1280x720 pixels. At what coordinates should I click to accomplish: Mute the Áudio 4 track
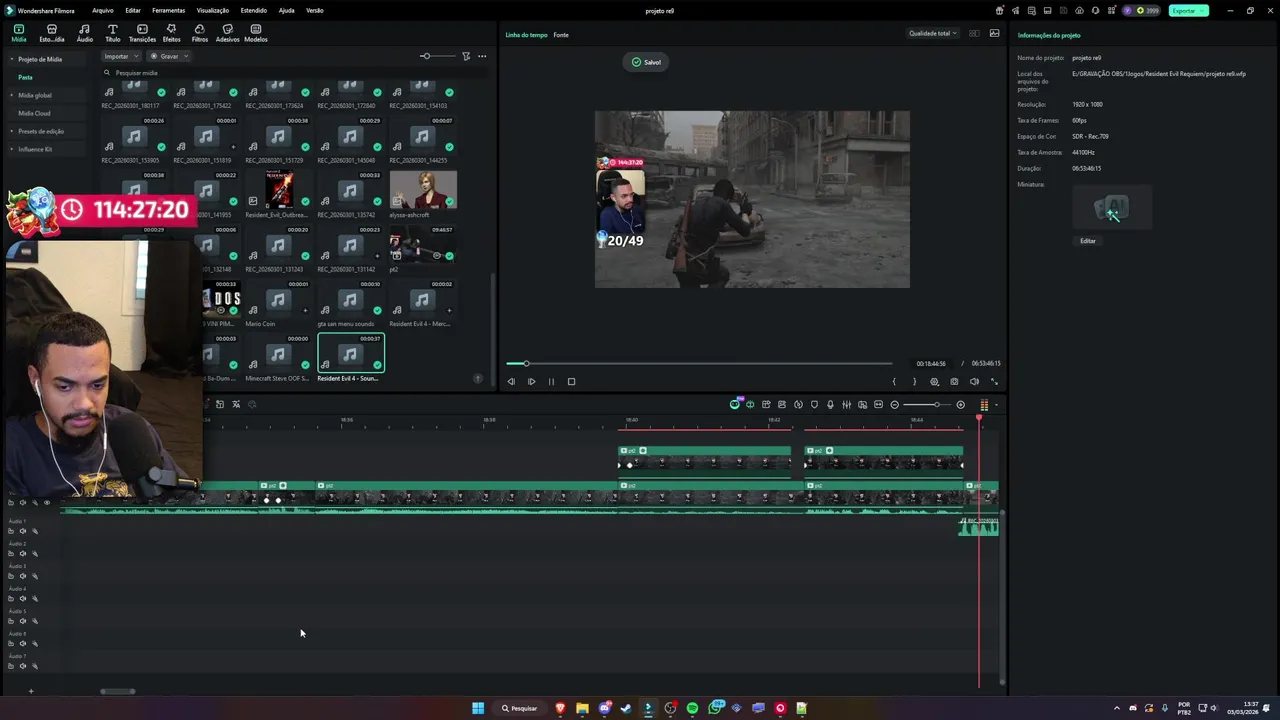(x=23, y=598)
